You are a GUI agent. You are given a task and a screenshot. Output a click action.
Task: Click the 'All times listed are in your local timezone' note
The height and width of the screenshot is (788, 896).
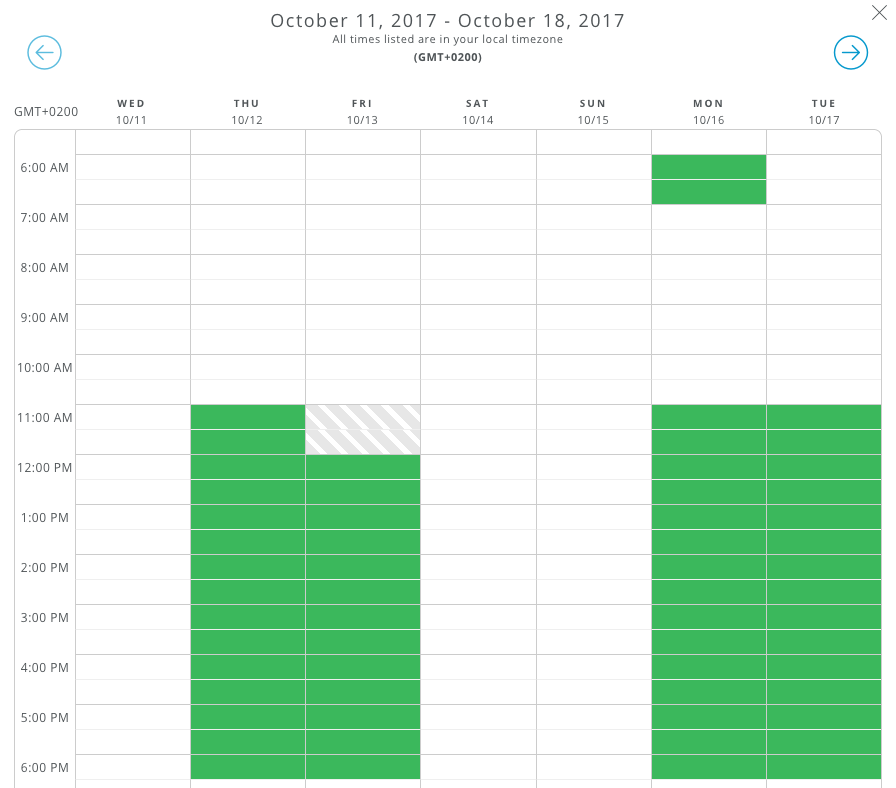(447, 39)
